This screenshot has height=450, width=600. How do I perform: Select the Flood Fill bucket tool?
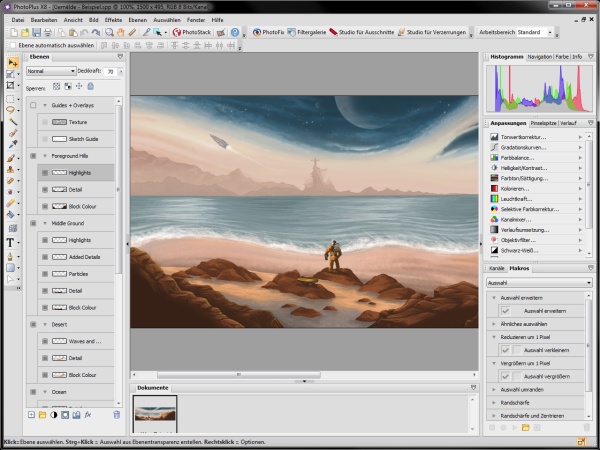(10, 215)
